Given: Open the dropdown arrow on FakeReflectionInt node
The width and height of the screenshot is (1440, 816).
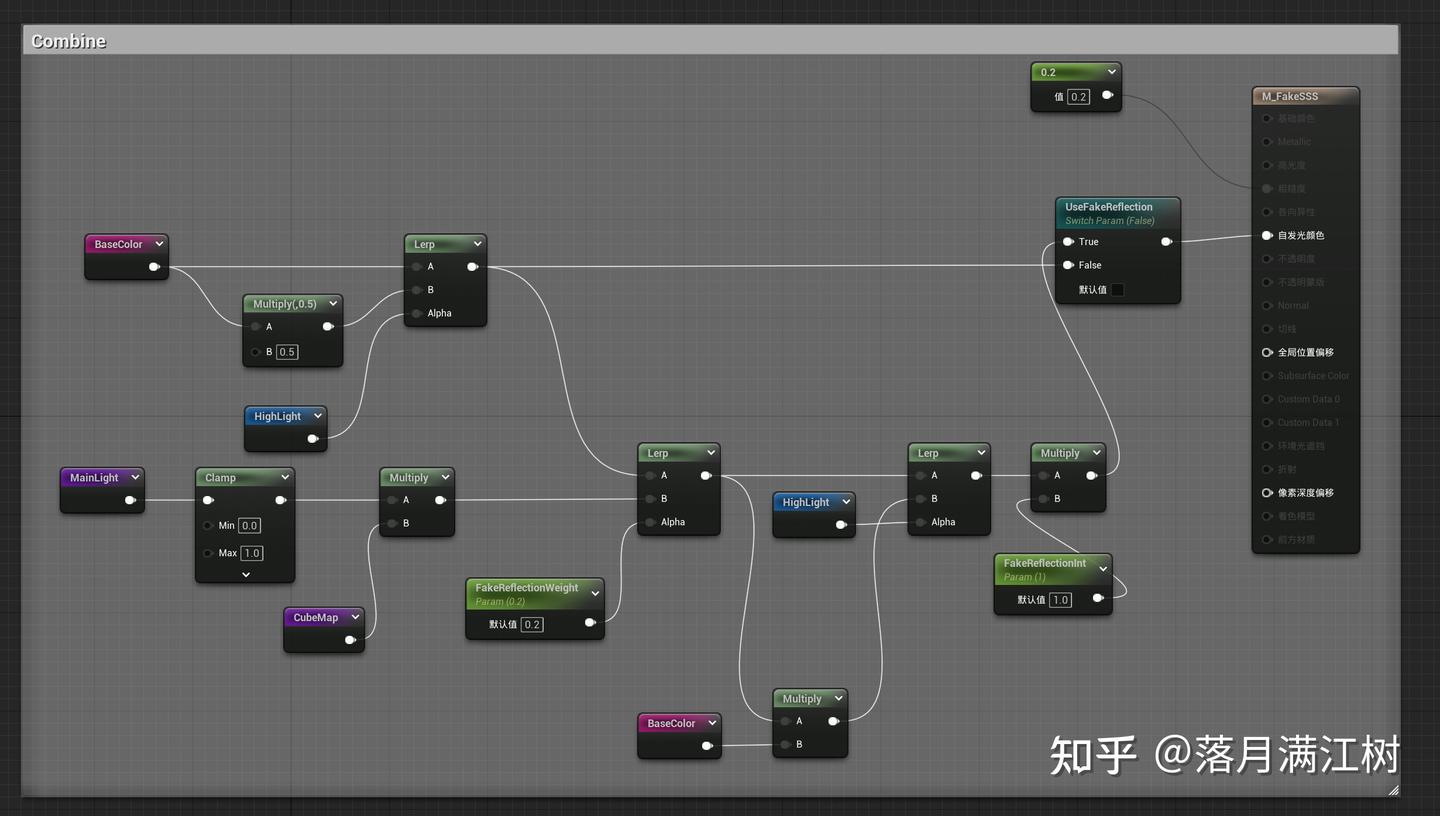Looking at the screenshot, I should [1103, 569].
